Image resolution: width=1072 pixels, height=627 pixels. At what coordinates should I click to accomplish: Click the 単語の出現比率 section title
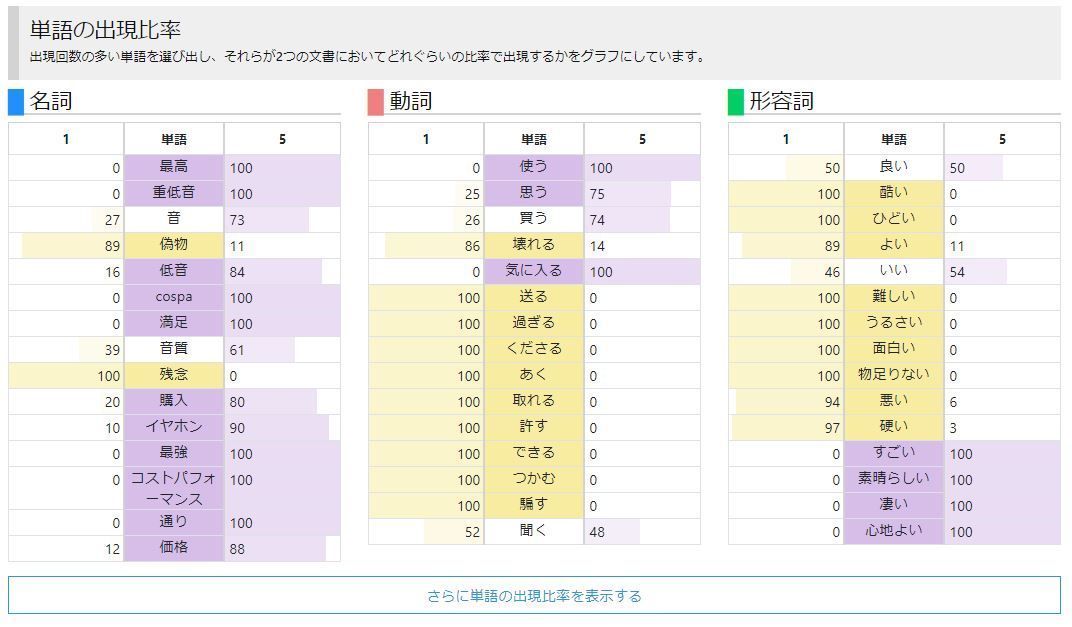105,30
